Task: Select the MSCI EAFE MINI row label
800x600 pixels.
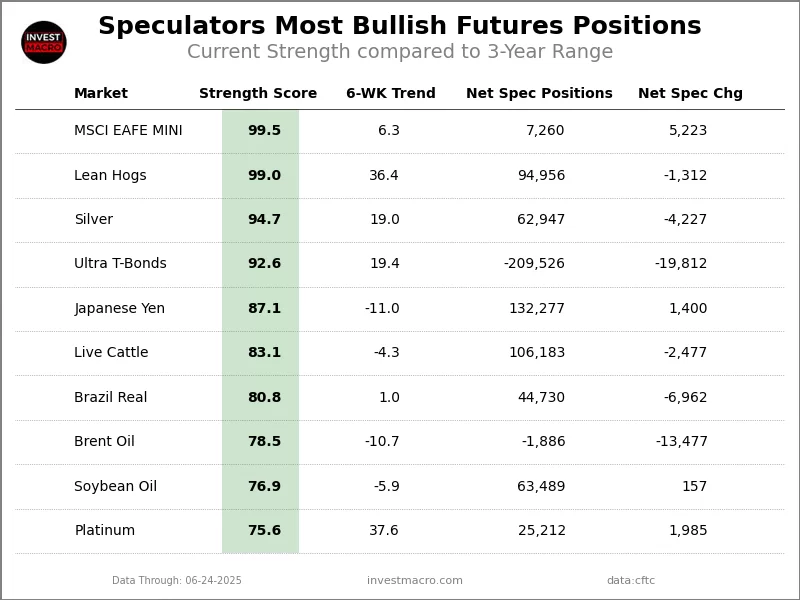Action: point(128,131)
